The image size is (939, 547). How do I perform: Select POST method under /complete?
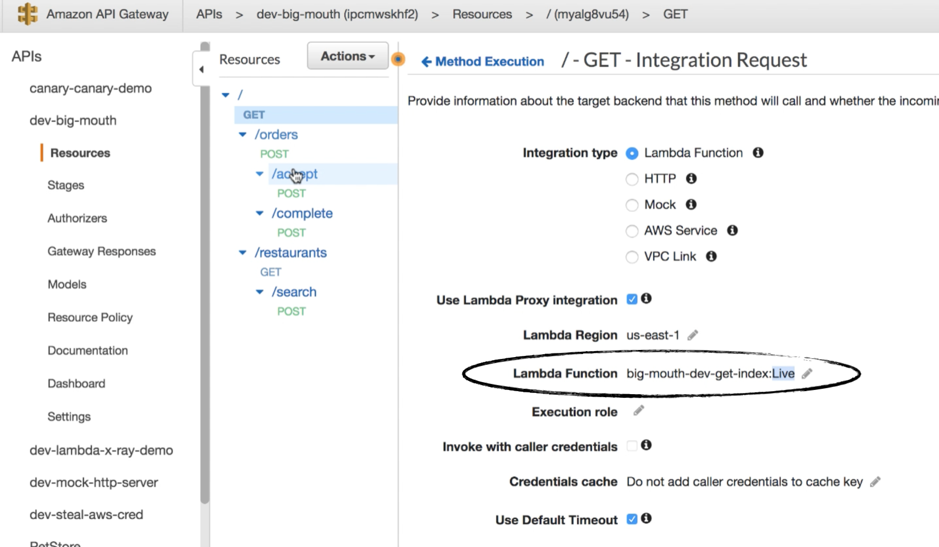(x=292, y=232)
